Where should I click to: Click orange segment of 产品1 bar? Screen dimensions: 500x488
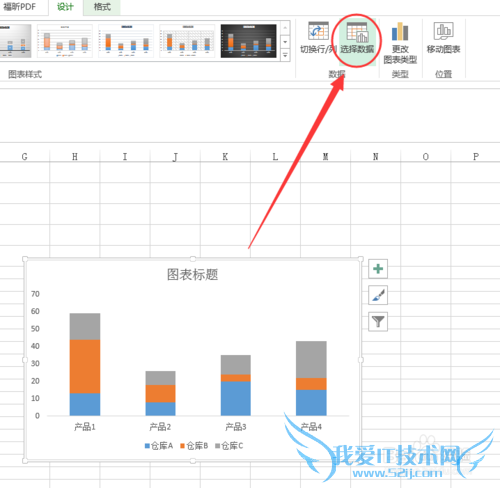(85, 366)
